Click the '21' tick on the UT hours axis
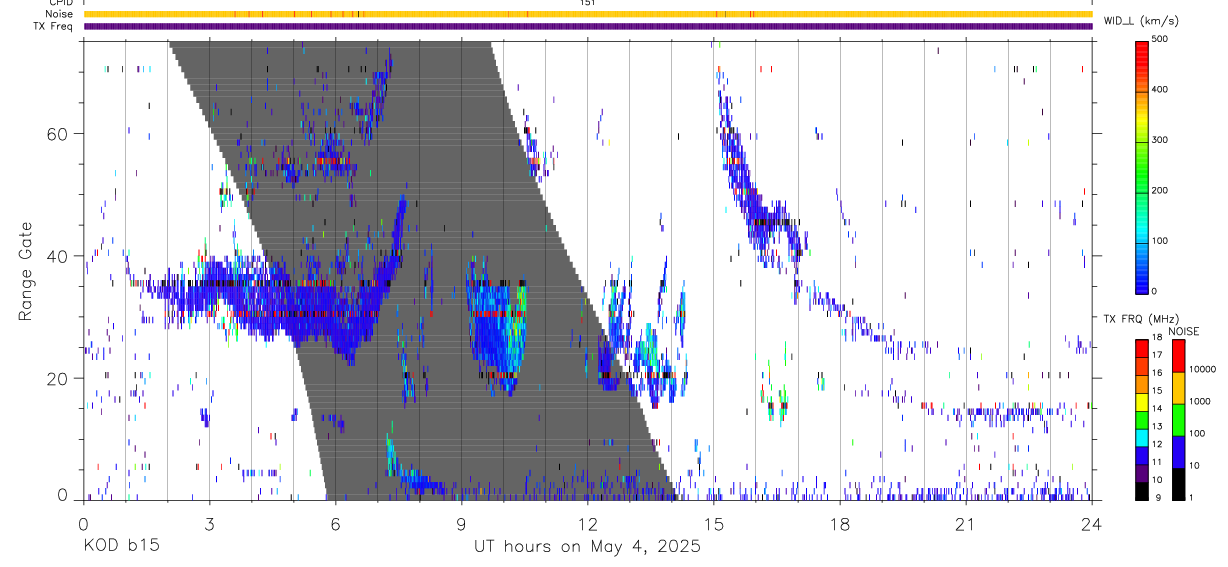The image size is (1228, 567). pyautogui.click(x=965, y=525)
